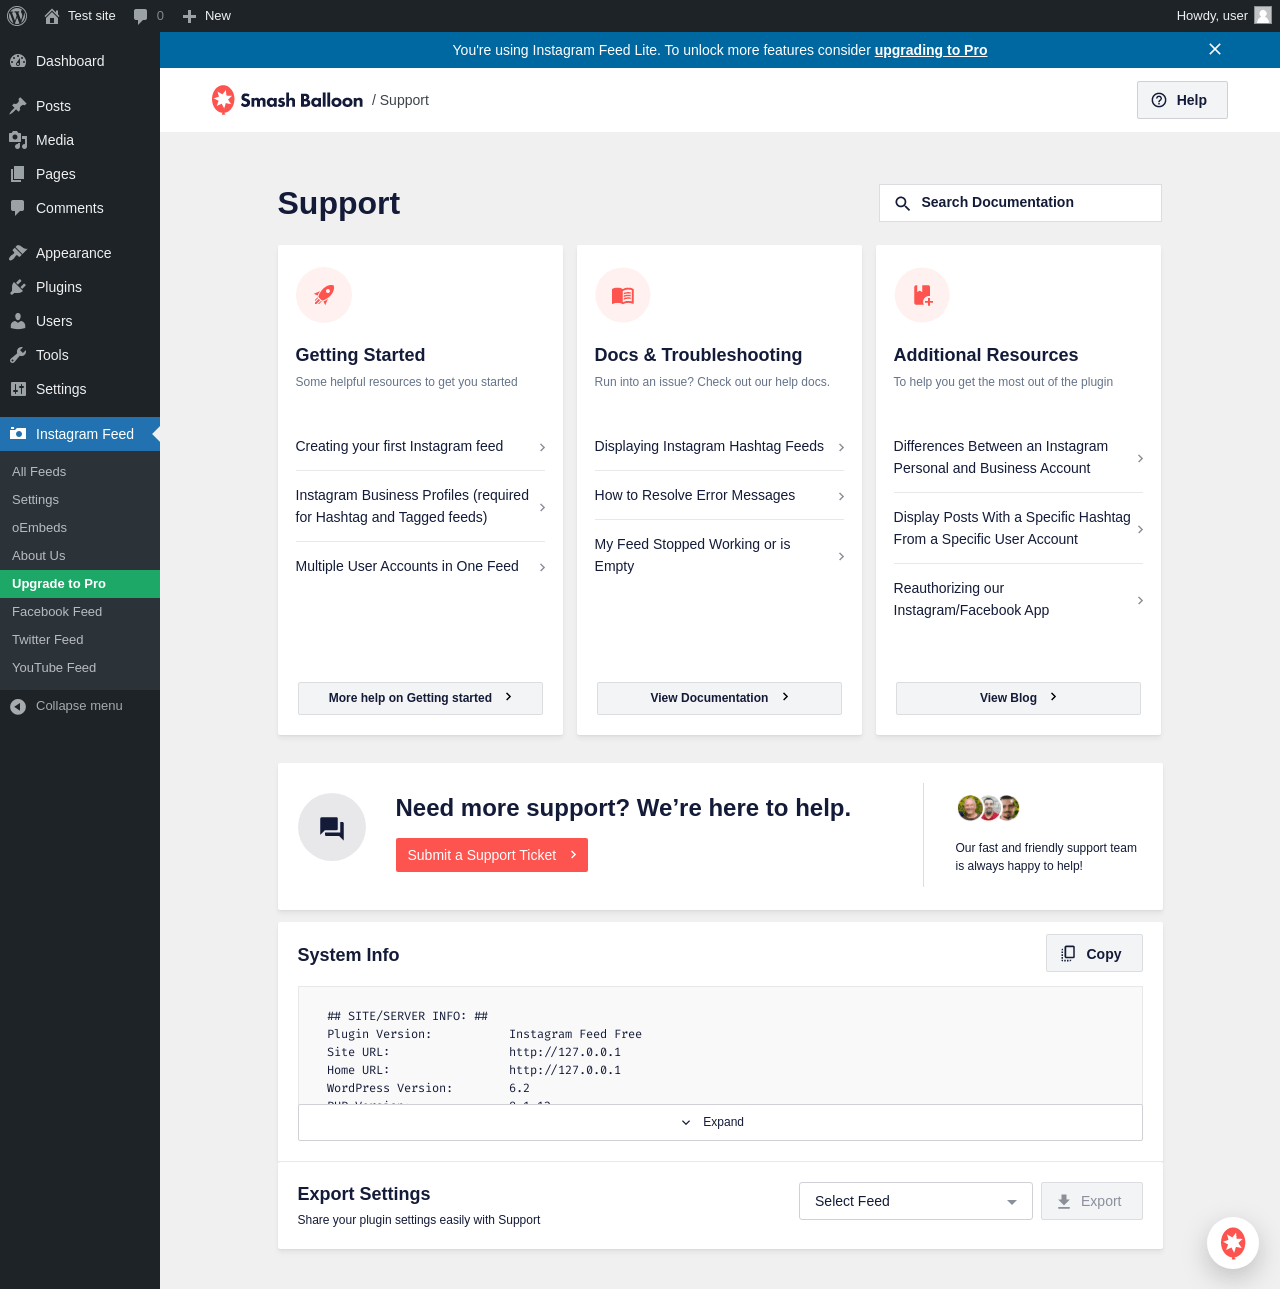Click the Docs & Troubleshooting book icon
This screenshot has height=1289, width=1280.
pyautogui.click(x=623, y=295)
